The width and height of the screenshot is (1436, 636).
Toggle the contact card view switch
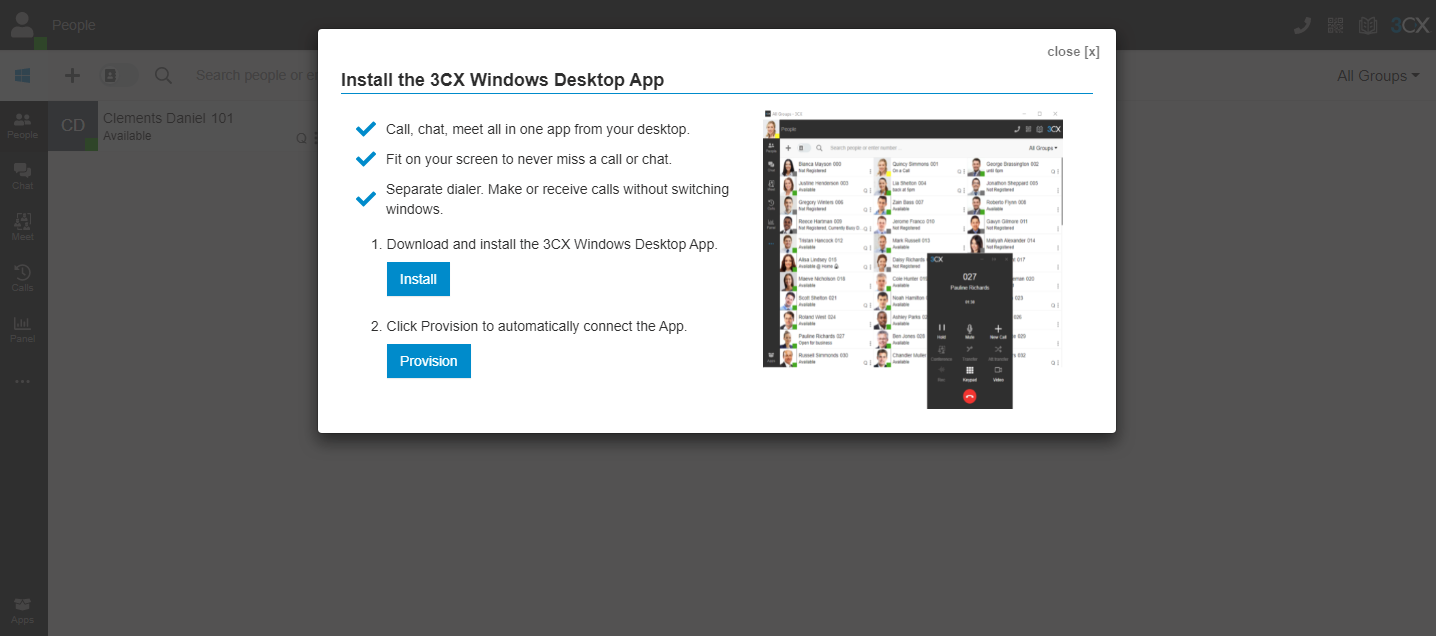118,76
